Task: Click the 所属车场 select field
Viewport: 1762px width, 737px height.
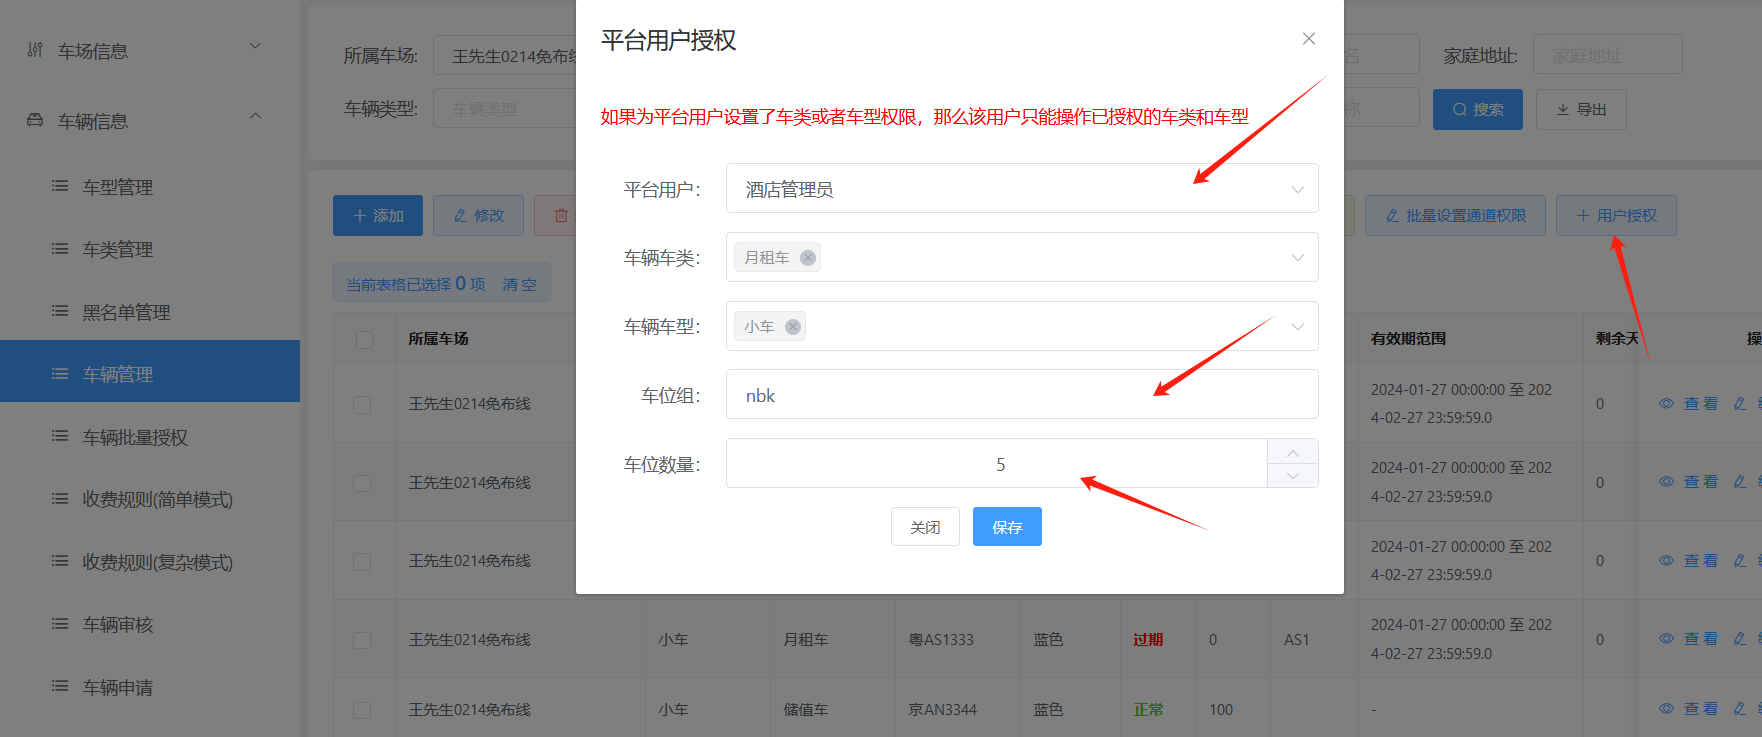Action: pos(505,56)
